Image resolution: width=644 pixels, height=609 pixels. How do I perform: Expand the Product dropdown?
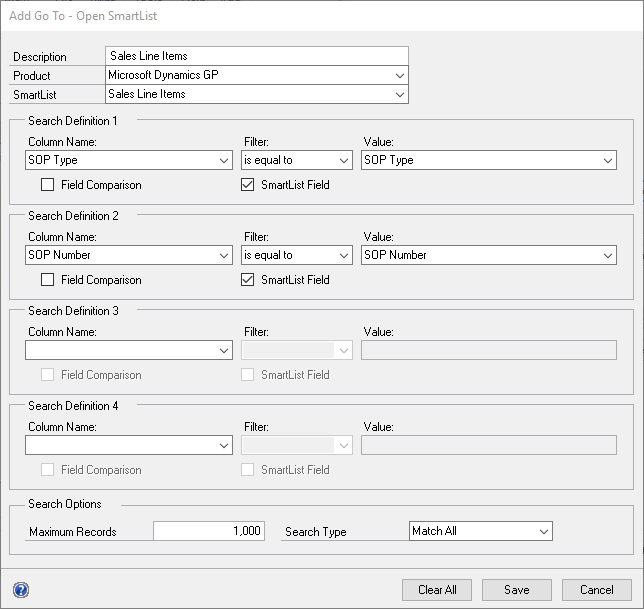coord(257,75)
